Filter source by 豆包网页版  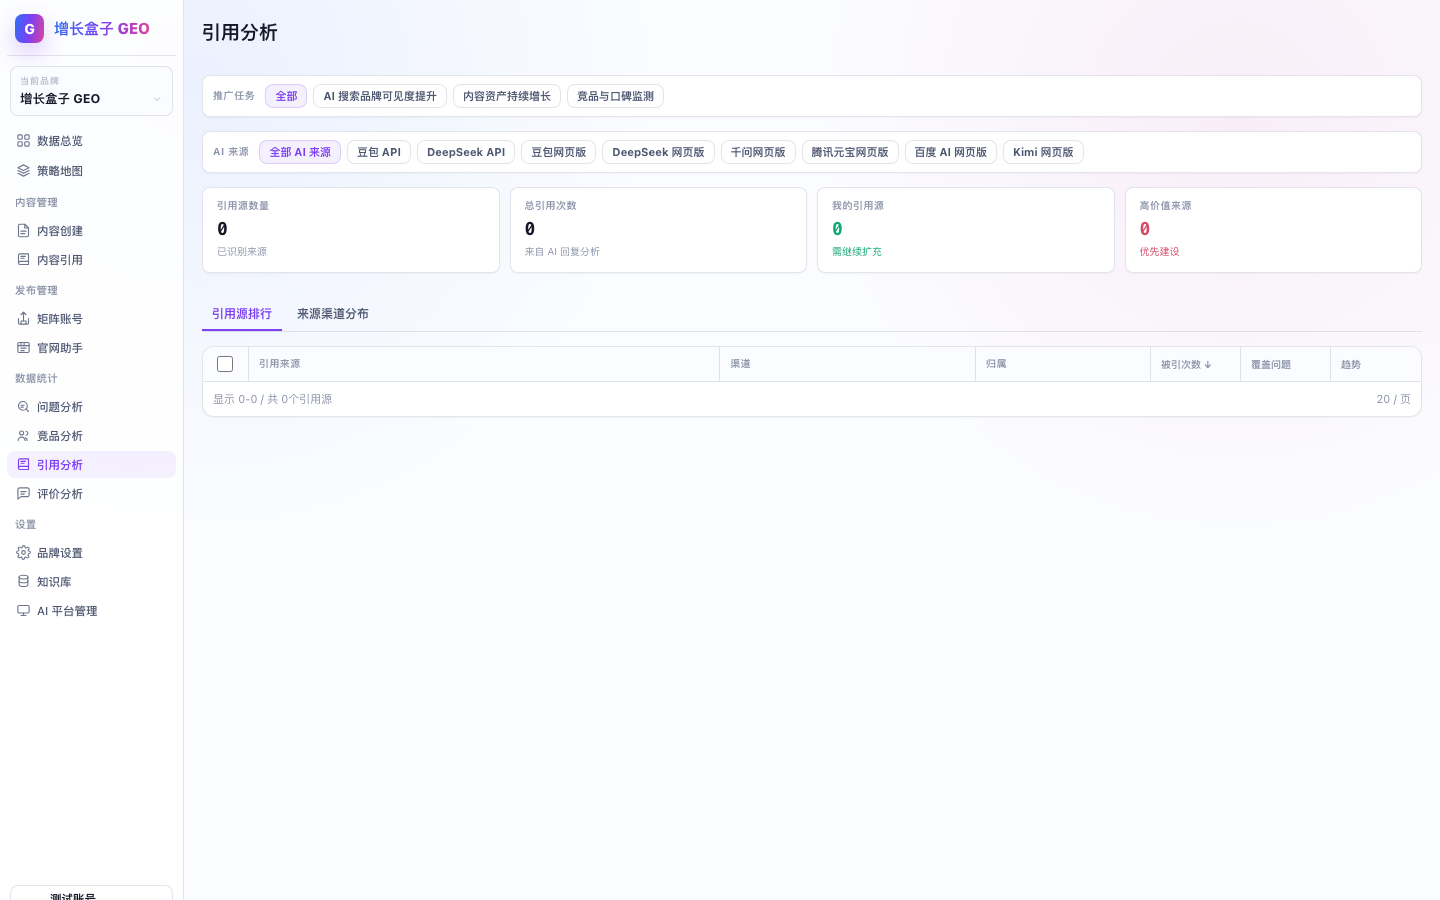(559, 152)
